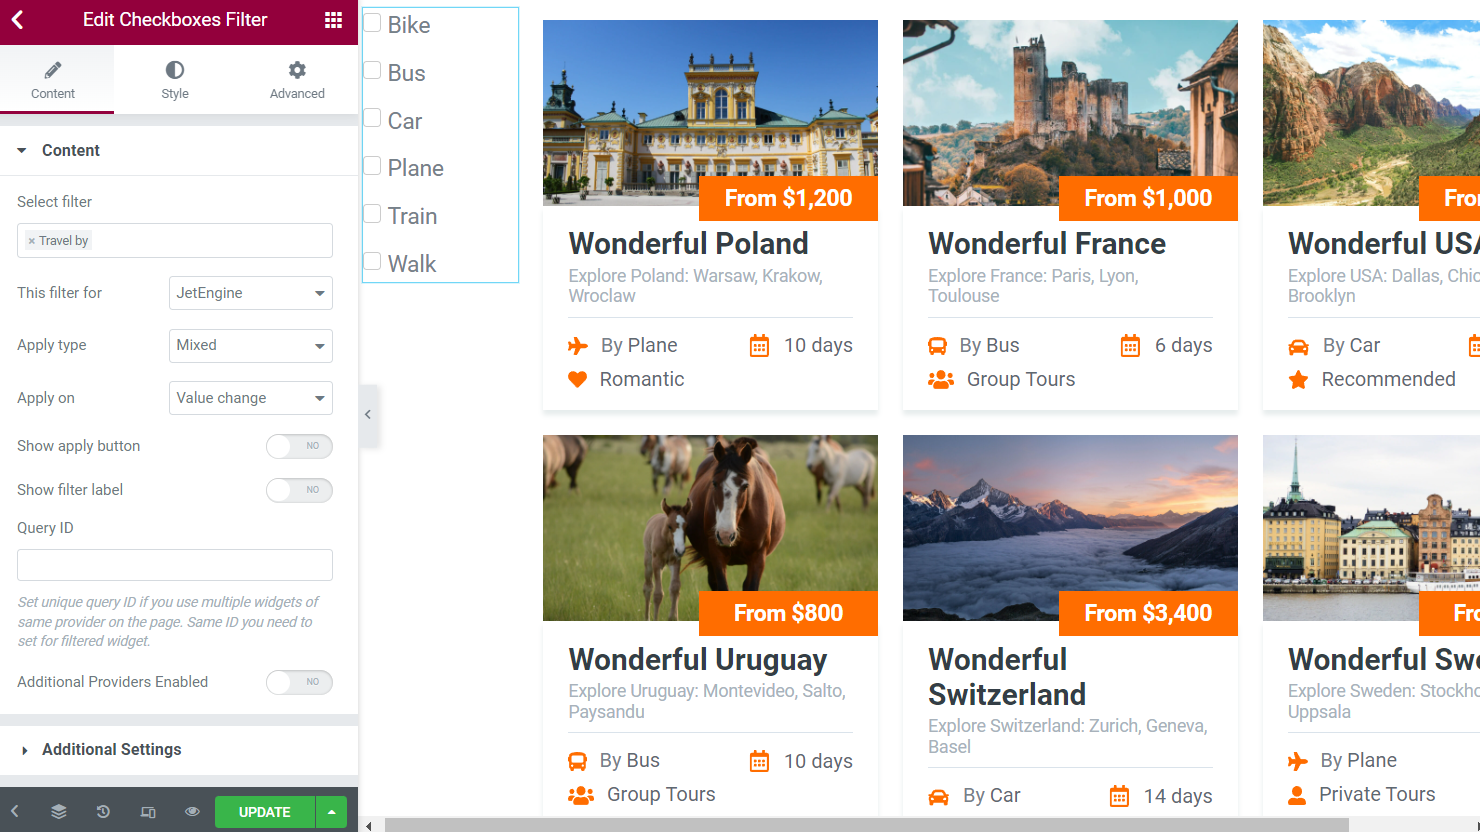Viewport: 1480px width, 832px height.
Task: Click the heart icon beside Romantic
Action: click(x=577, y=380)
